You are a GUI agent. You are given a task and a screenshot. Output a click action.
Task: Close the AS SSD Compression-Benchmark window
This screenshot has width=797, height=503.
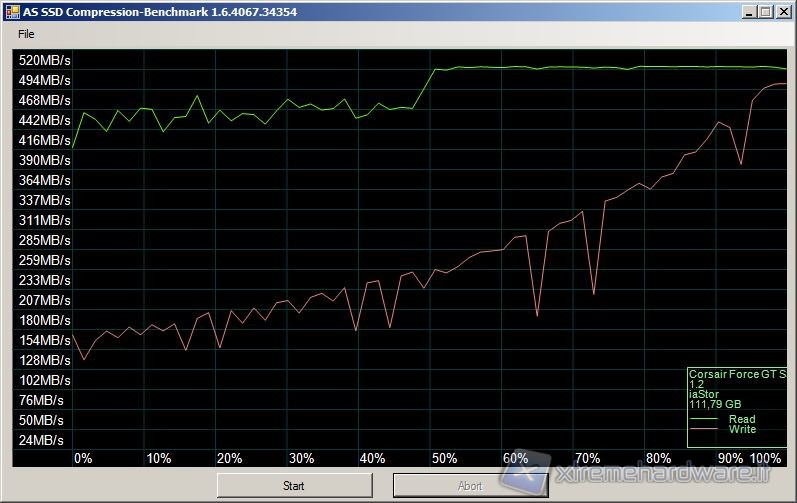pyautogui.click(x=783, y=11)
